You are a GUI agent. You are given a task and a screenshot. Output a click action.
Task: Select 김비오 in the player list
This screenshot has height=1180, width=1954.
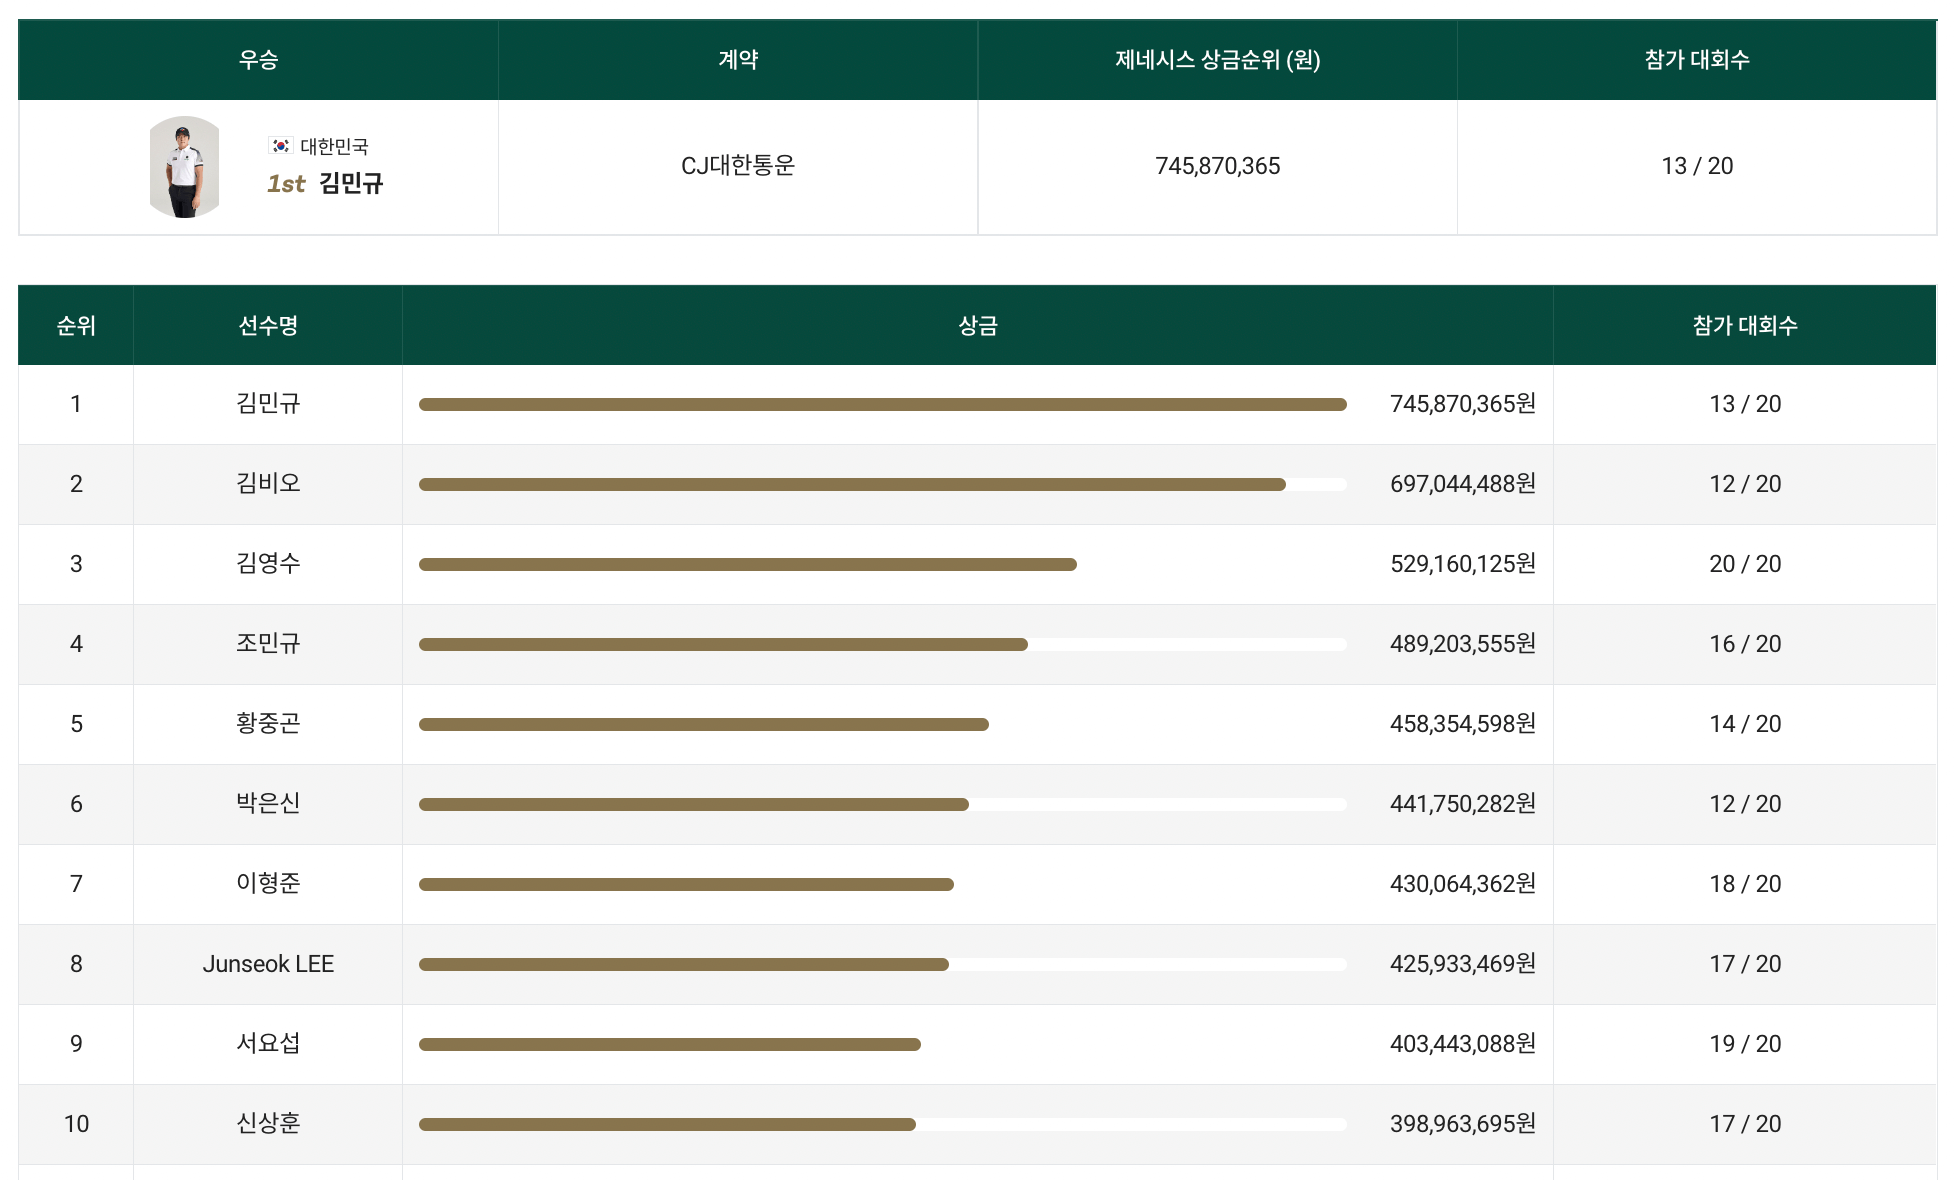268,484
